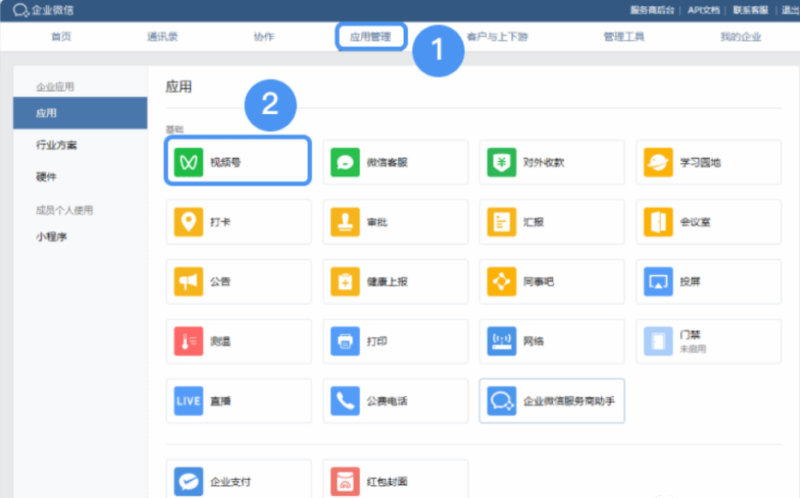Select 小程序 in the sidebar
The height and width of the screenshot is (498, 800).
51,237
